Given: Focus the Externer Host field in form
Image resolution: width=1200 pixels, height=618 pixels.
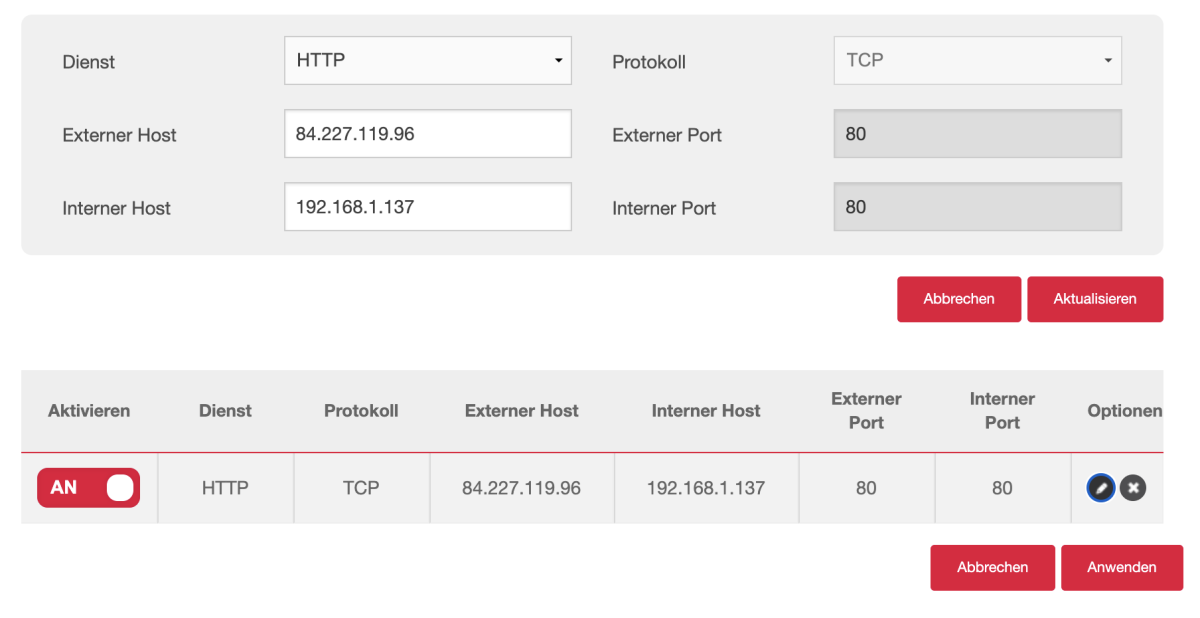Looking at the screenshot, I should [428, 134].
